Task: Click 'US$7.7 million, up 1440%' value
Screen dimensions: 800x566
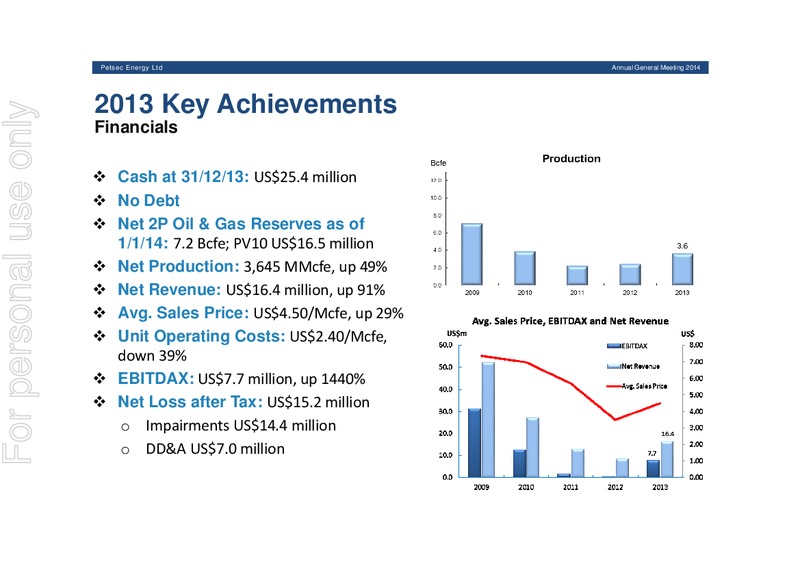Action: pyautogui.click(x=282, y=379)
